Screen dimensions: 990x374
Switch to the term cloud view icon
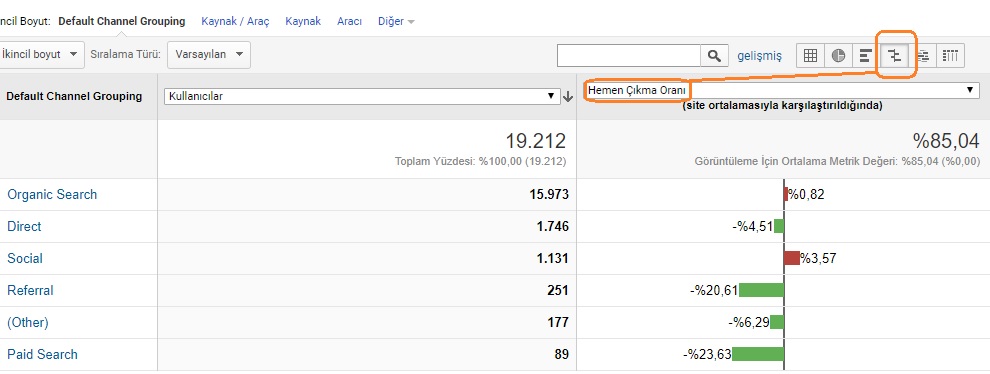[x=923, y=56]
